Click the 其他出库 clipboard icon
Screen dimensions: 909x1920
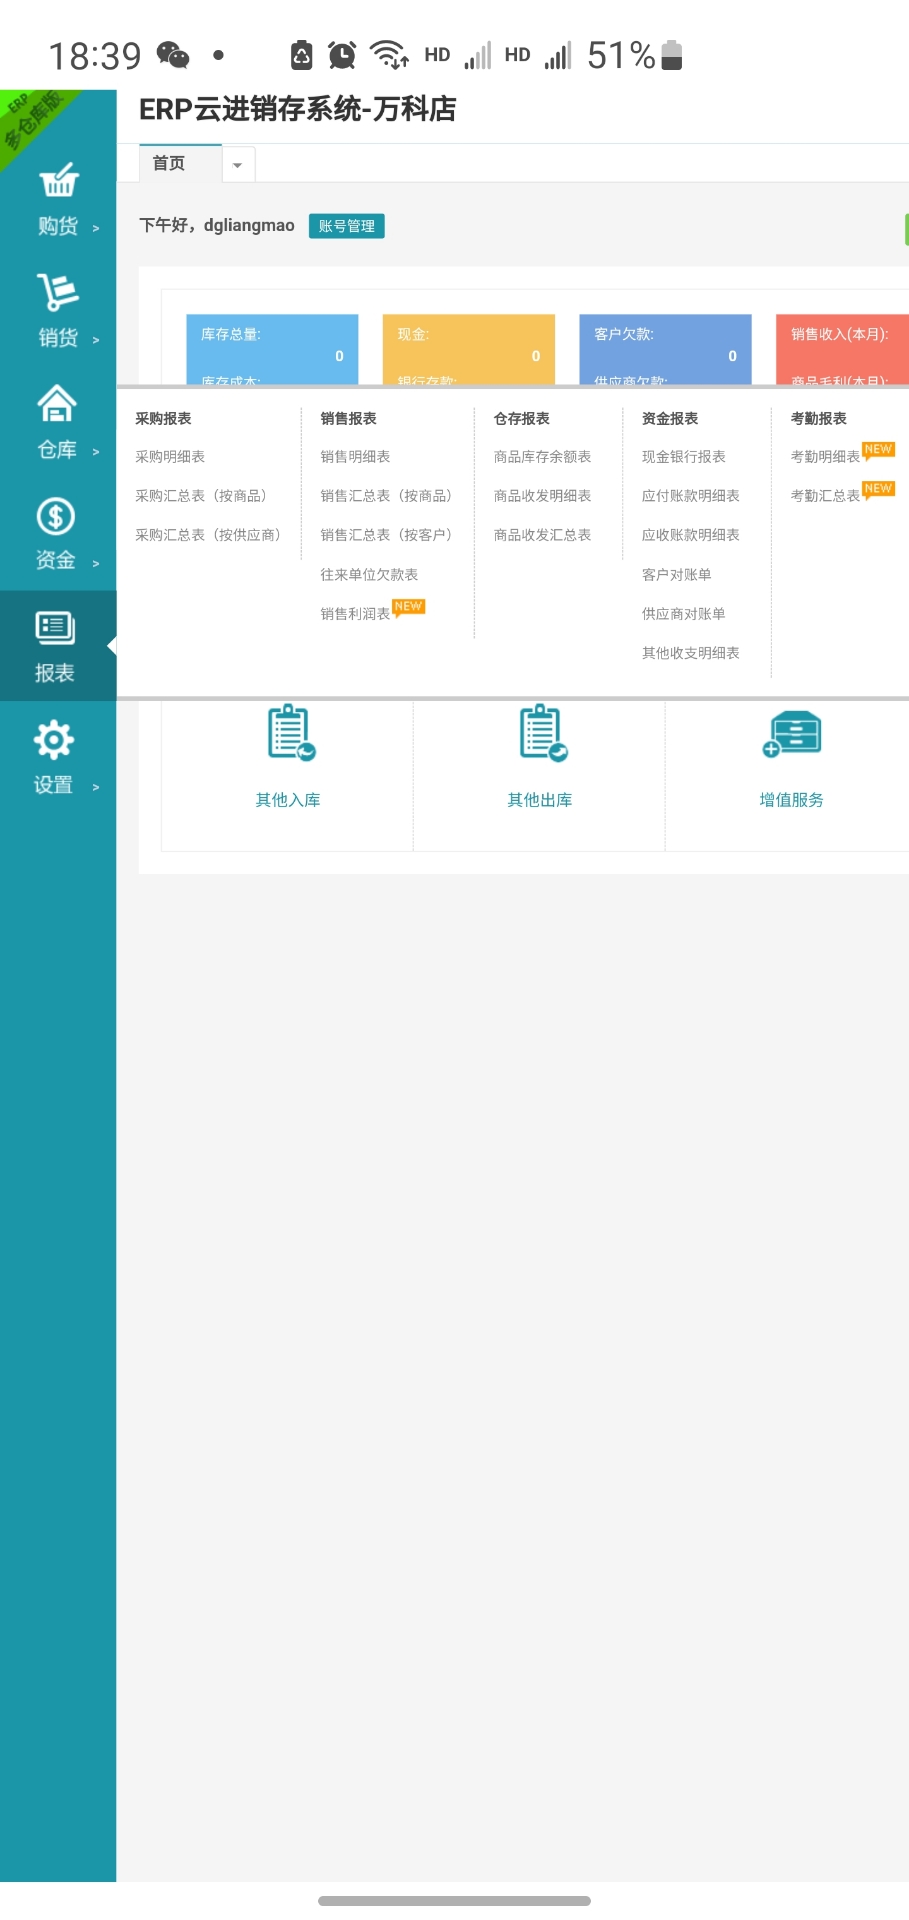coord(542,733)
